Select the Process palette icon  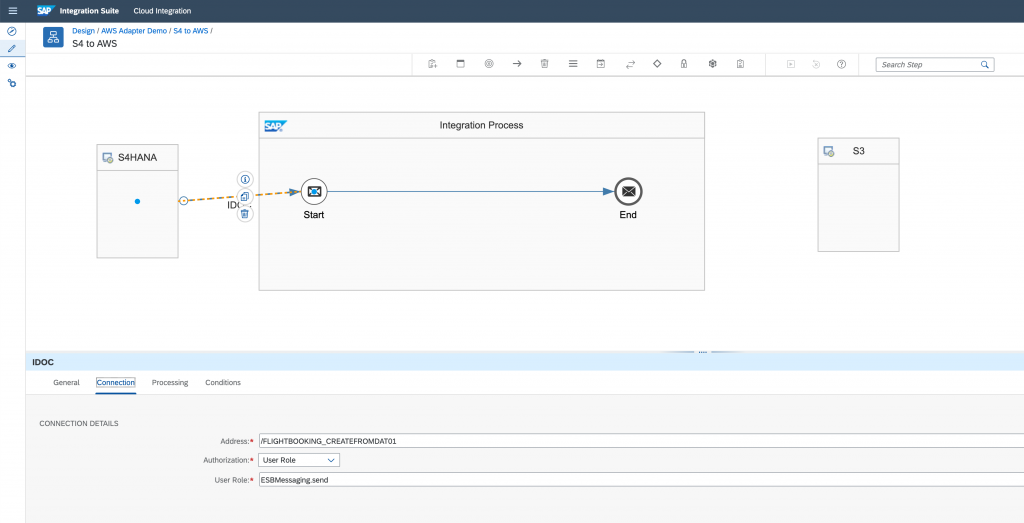click(x=488, y=64)
